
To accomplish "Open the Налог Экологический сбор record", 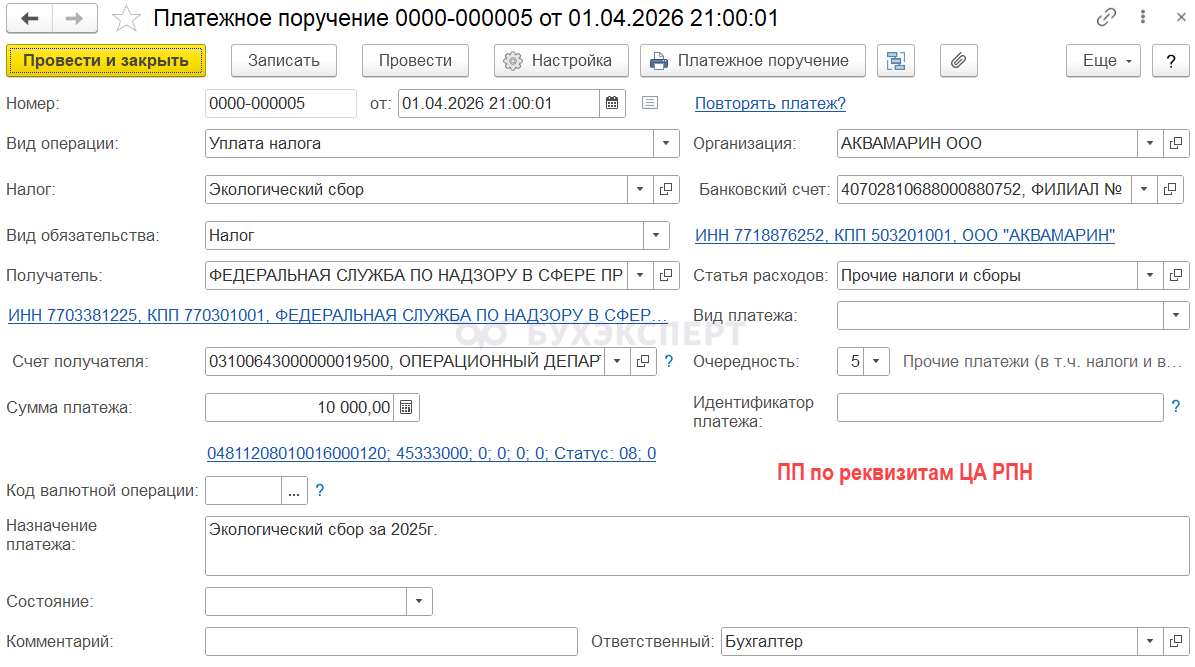I will click(666, 190).
